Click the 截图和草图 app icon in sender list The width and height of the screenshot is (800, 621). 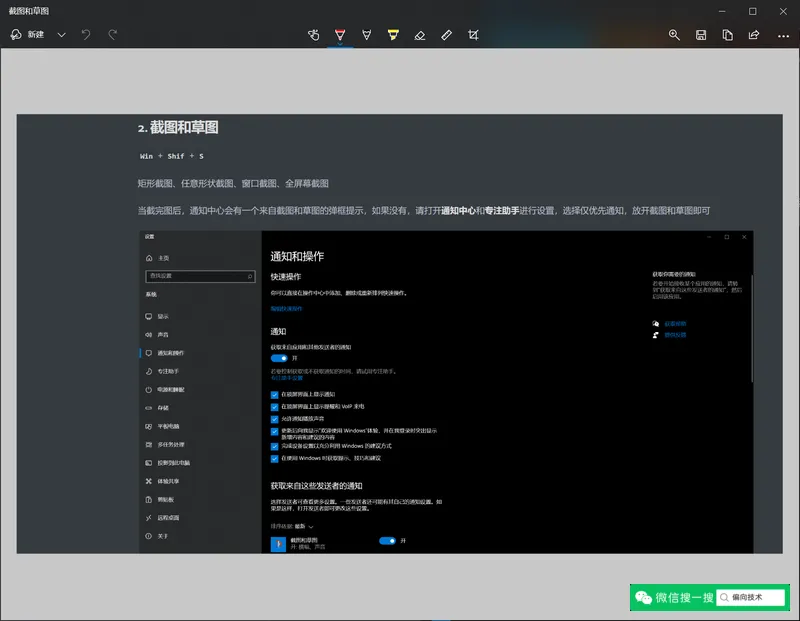pyautogui.click(x=278, y=544)
